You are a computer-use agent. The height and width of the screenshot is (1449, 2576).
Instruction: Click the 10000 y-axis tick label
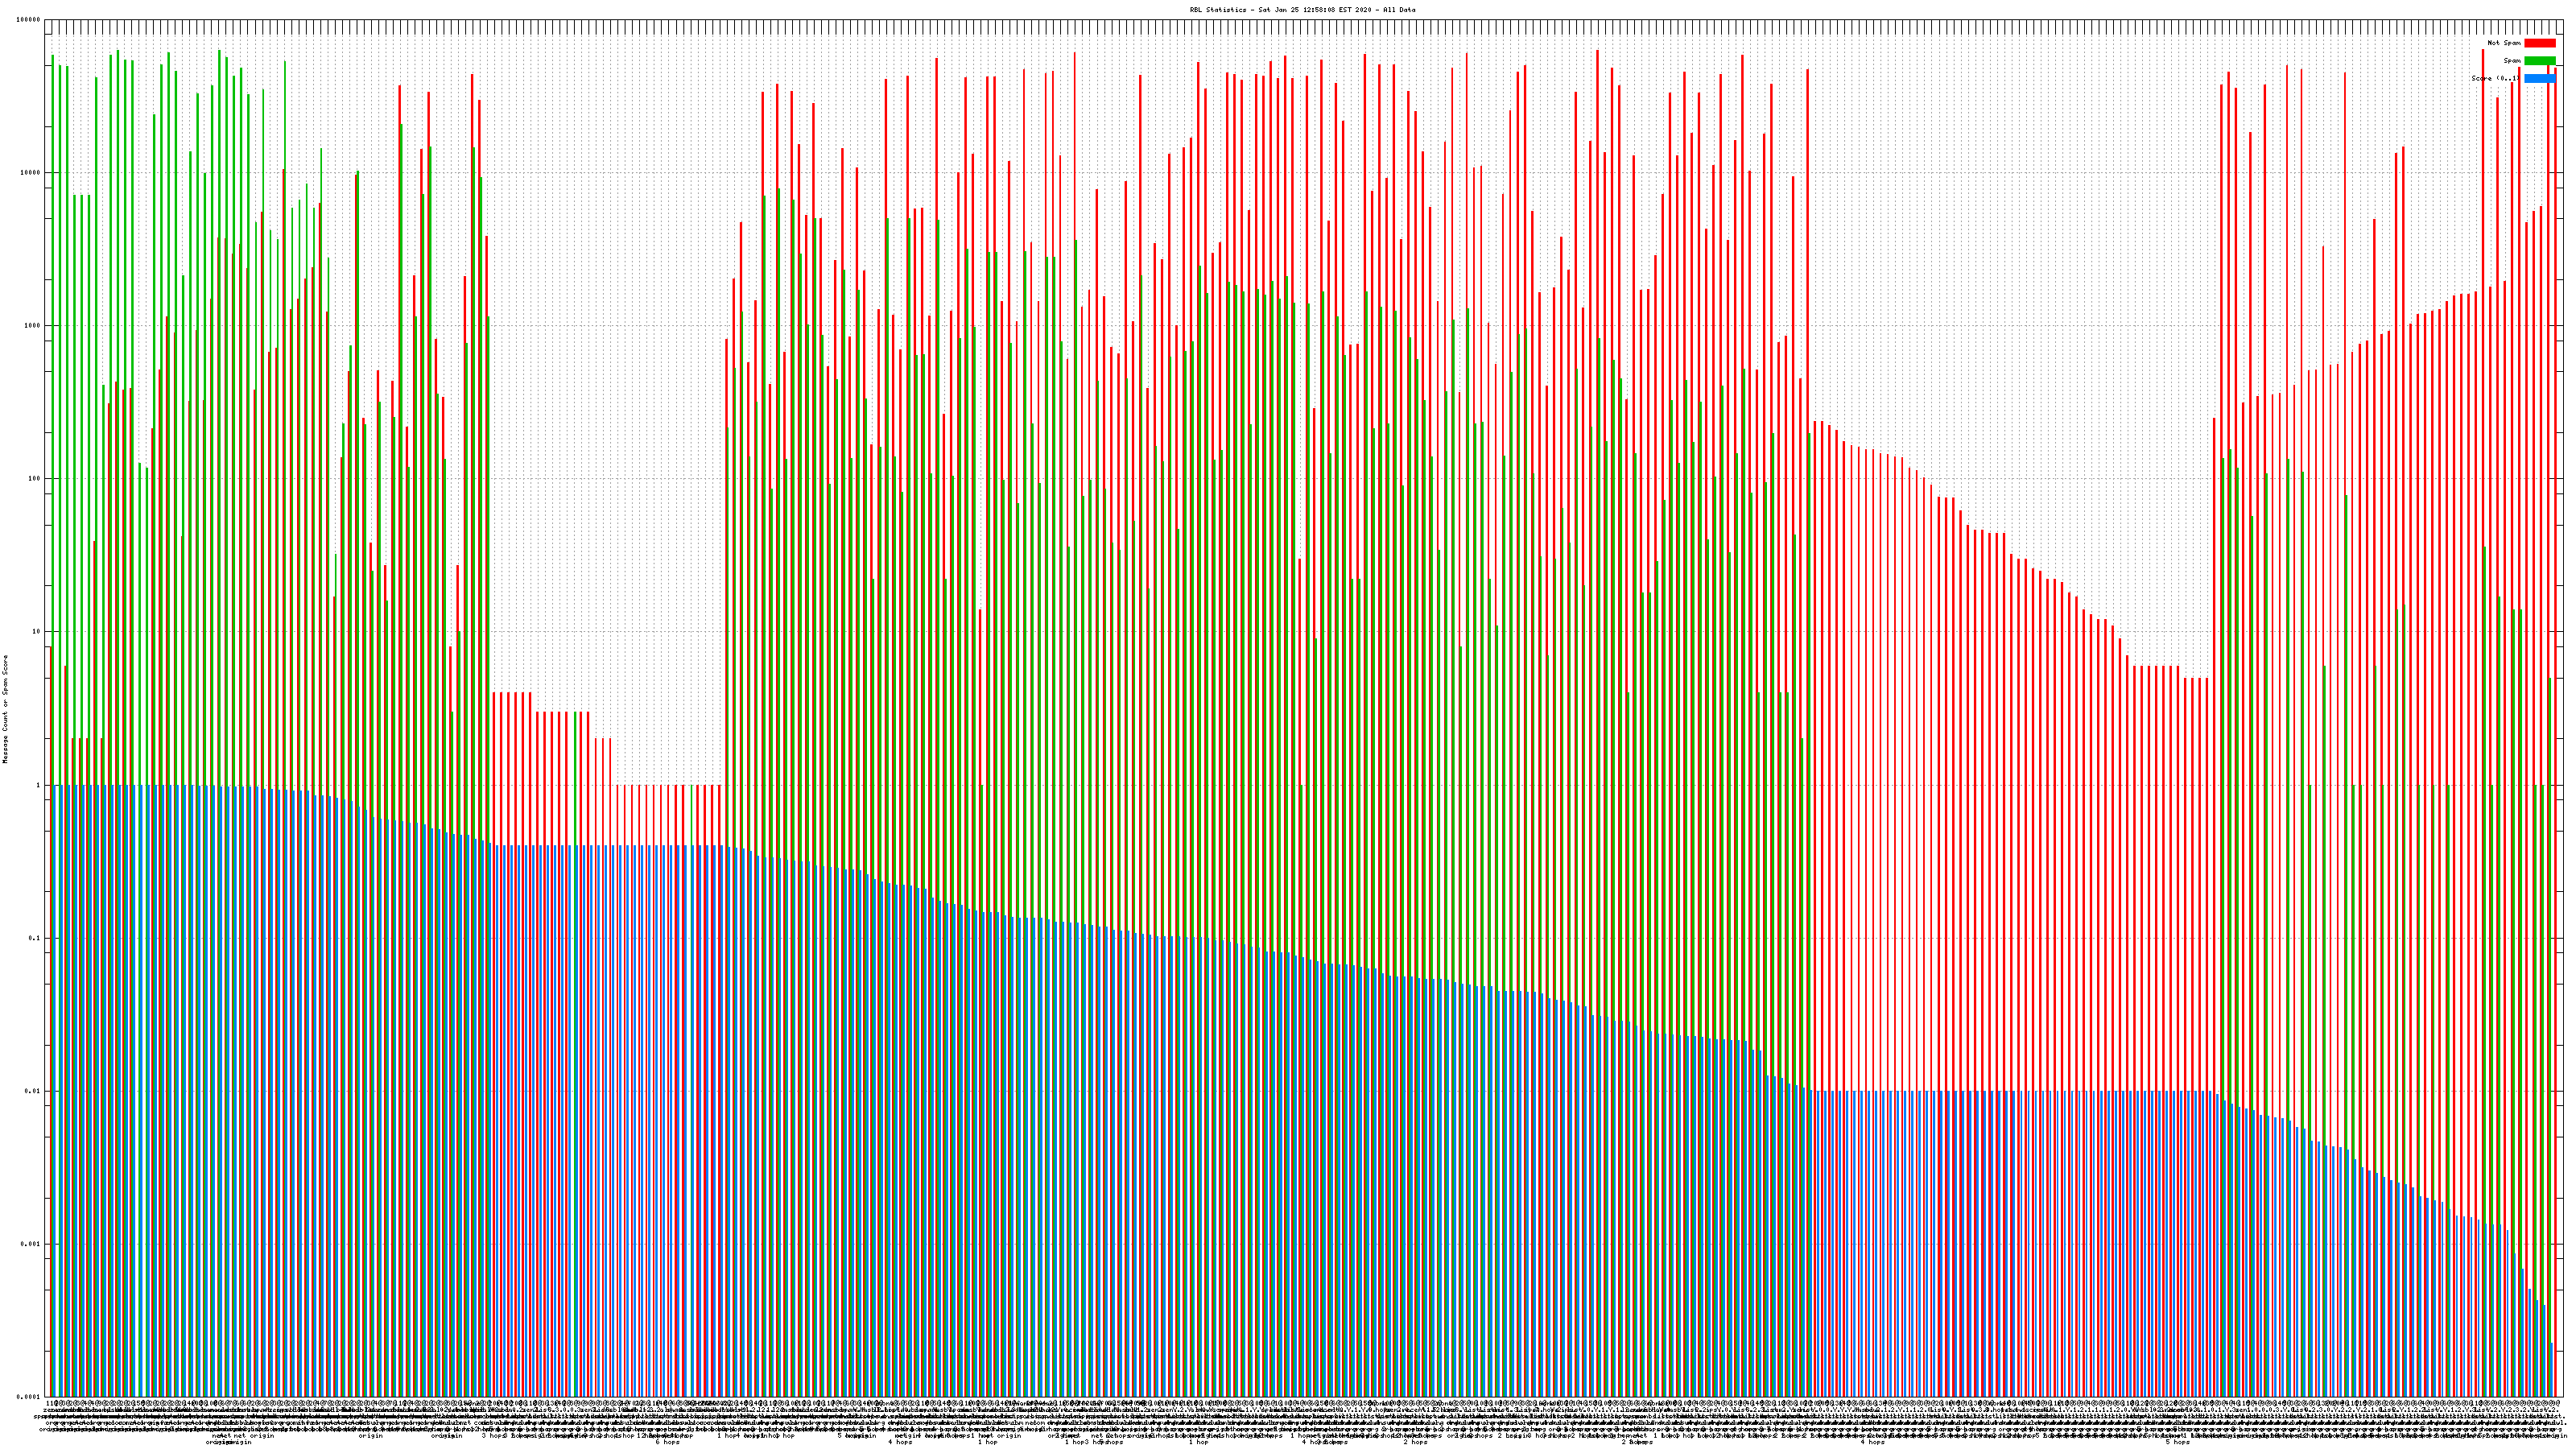[31, 173]
